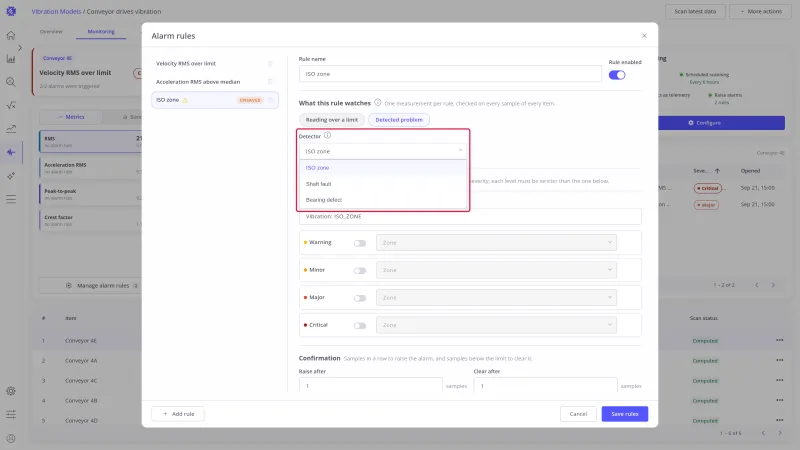Screen dimensions: 800x450
Task: Select the Acceleration RMS above median rule
Action: coord(214,82)
